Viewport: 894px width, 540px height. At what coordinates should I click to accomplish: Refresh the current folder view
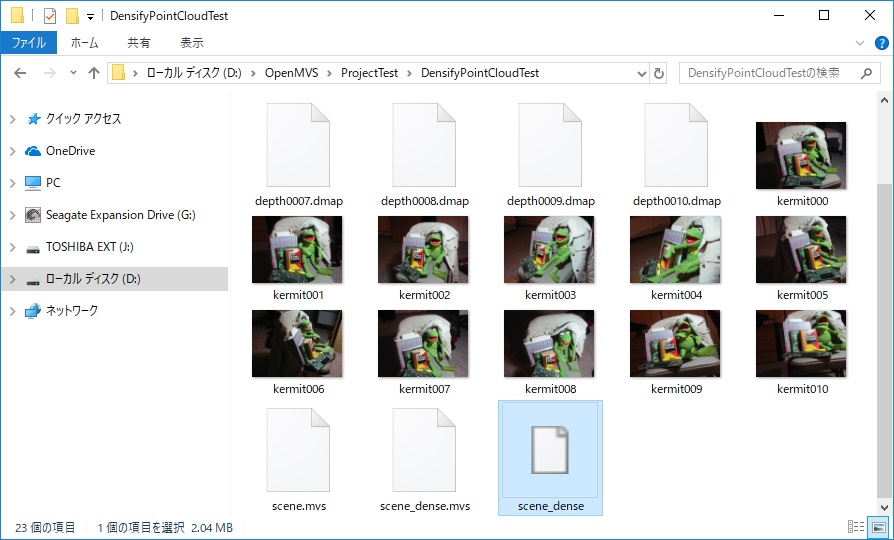point(659,73)
